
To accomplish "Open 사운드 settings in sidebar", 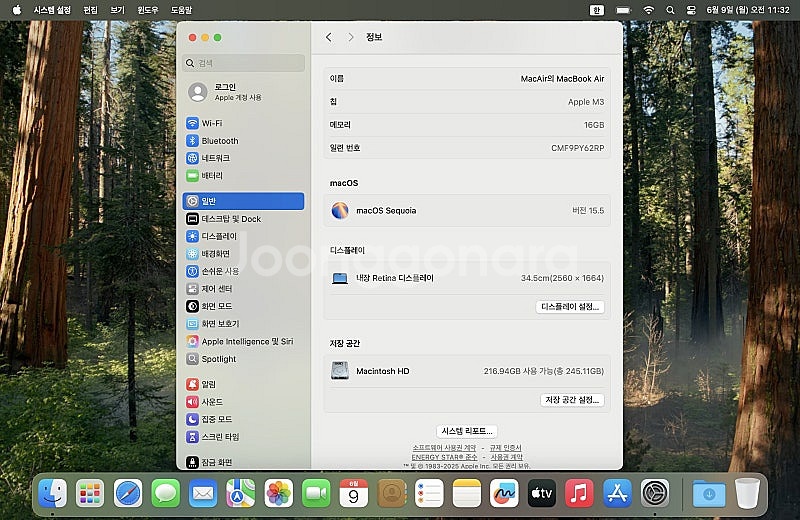I will [x=244, y=402].
